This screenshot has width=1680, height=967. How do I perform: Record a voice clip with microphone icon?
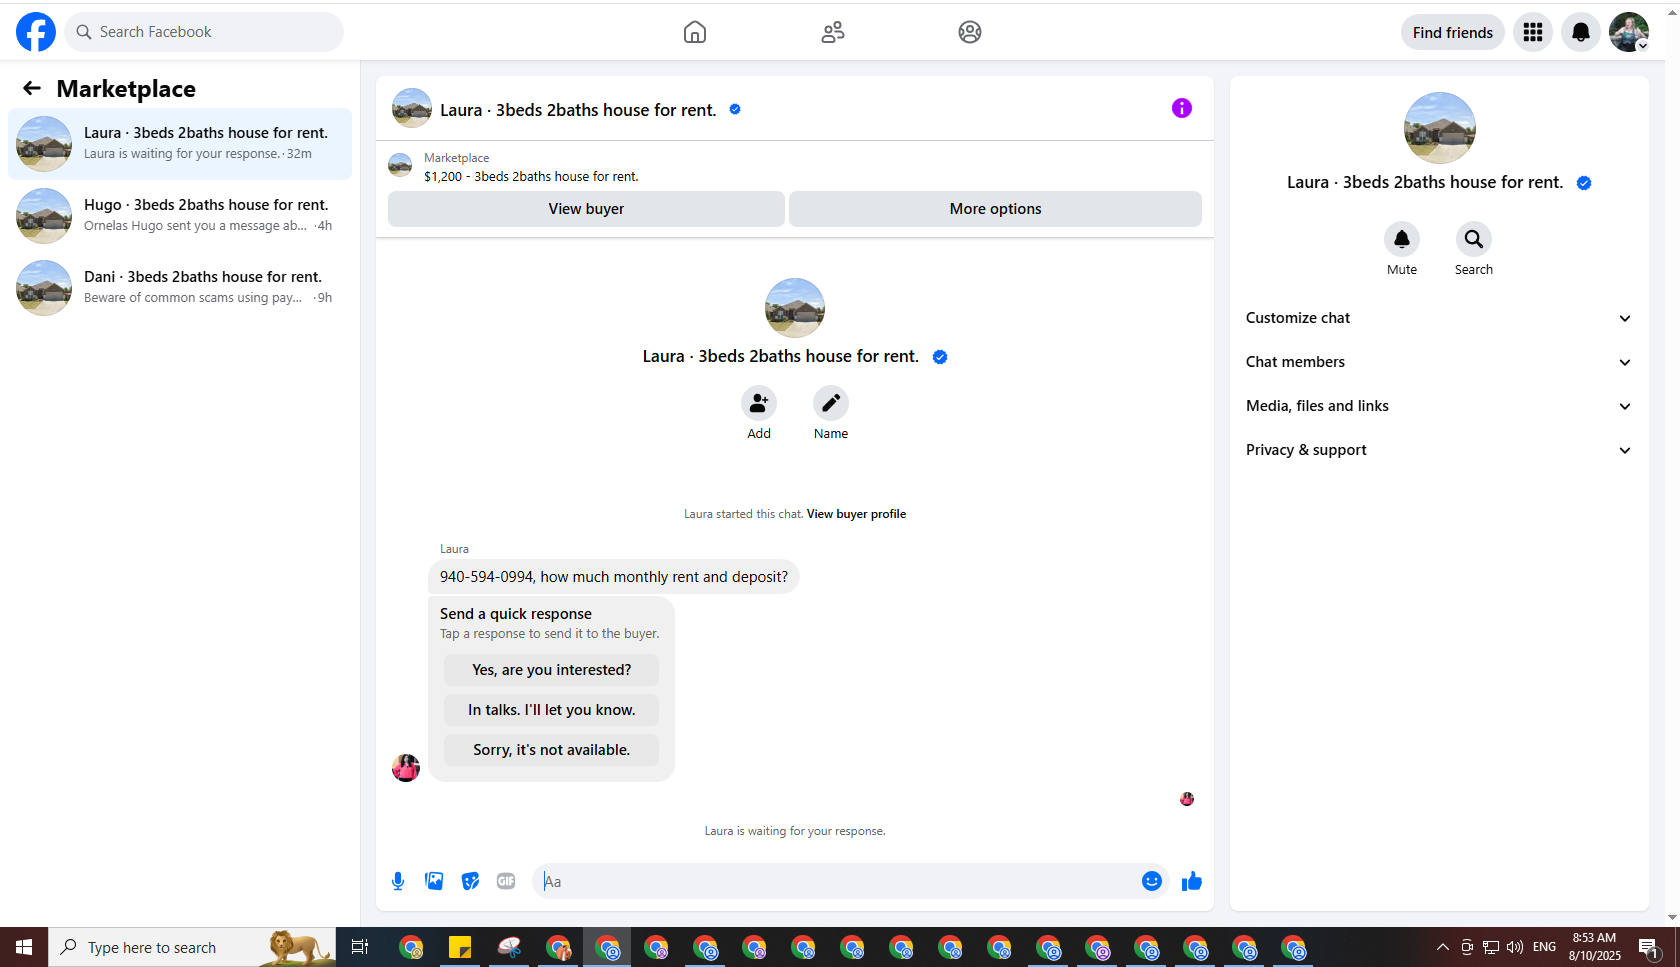coord(398,881)
